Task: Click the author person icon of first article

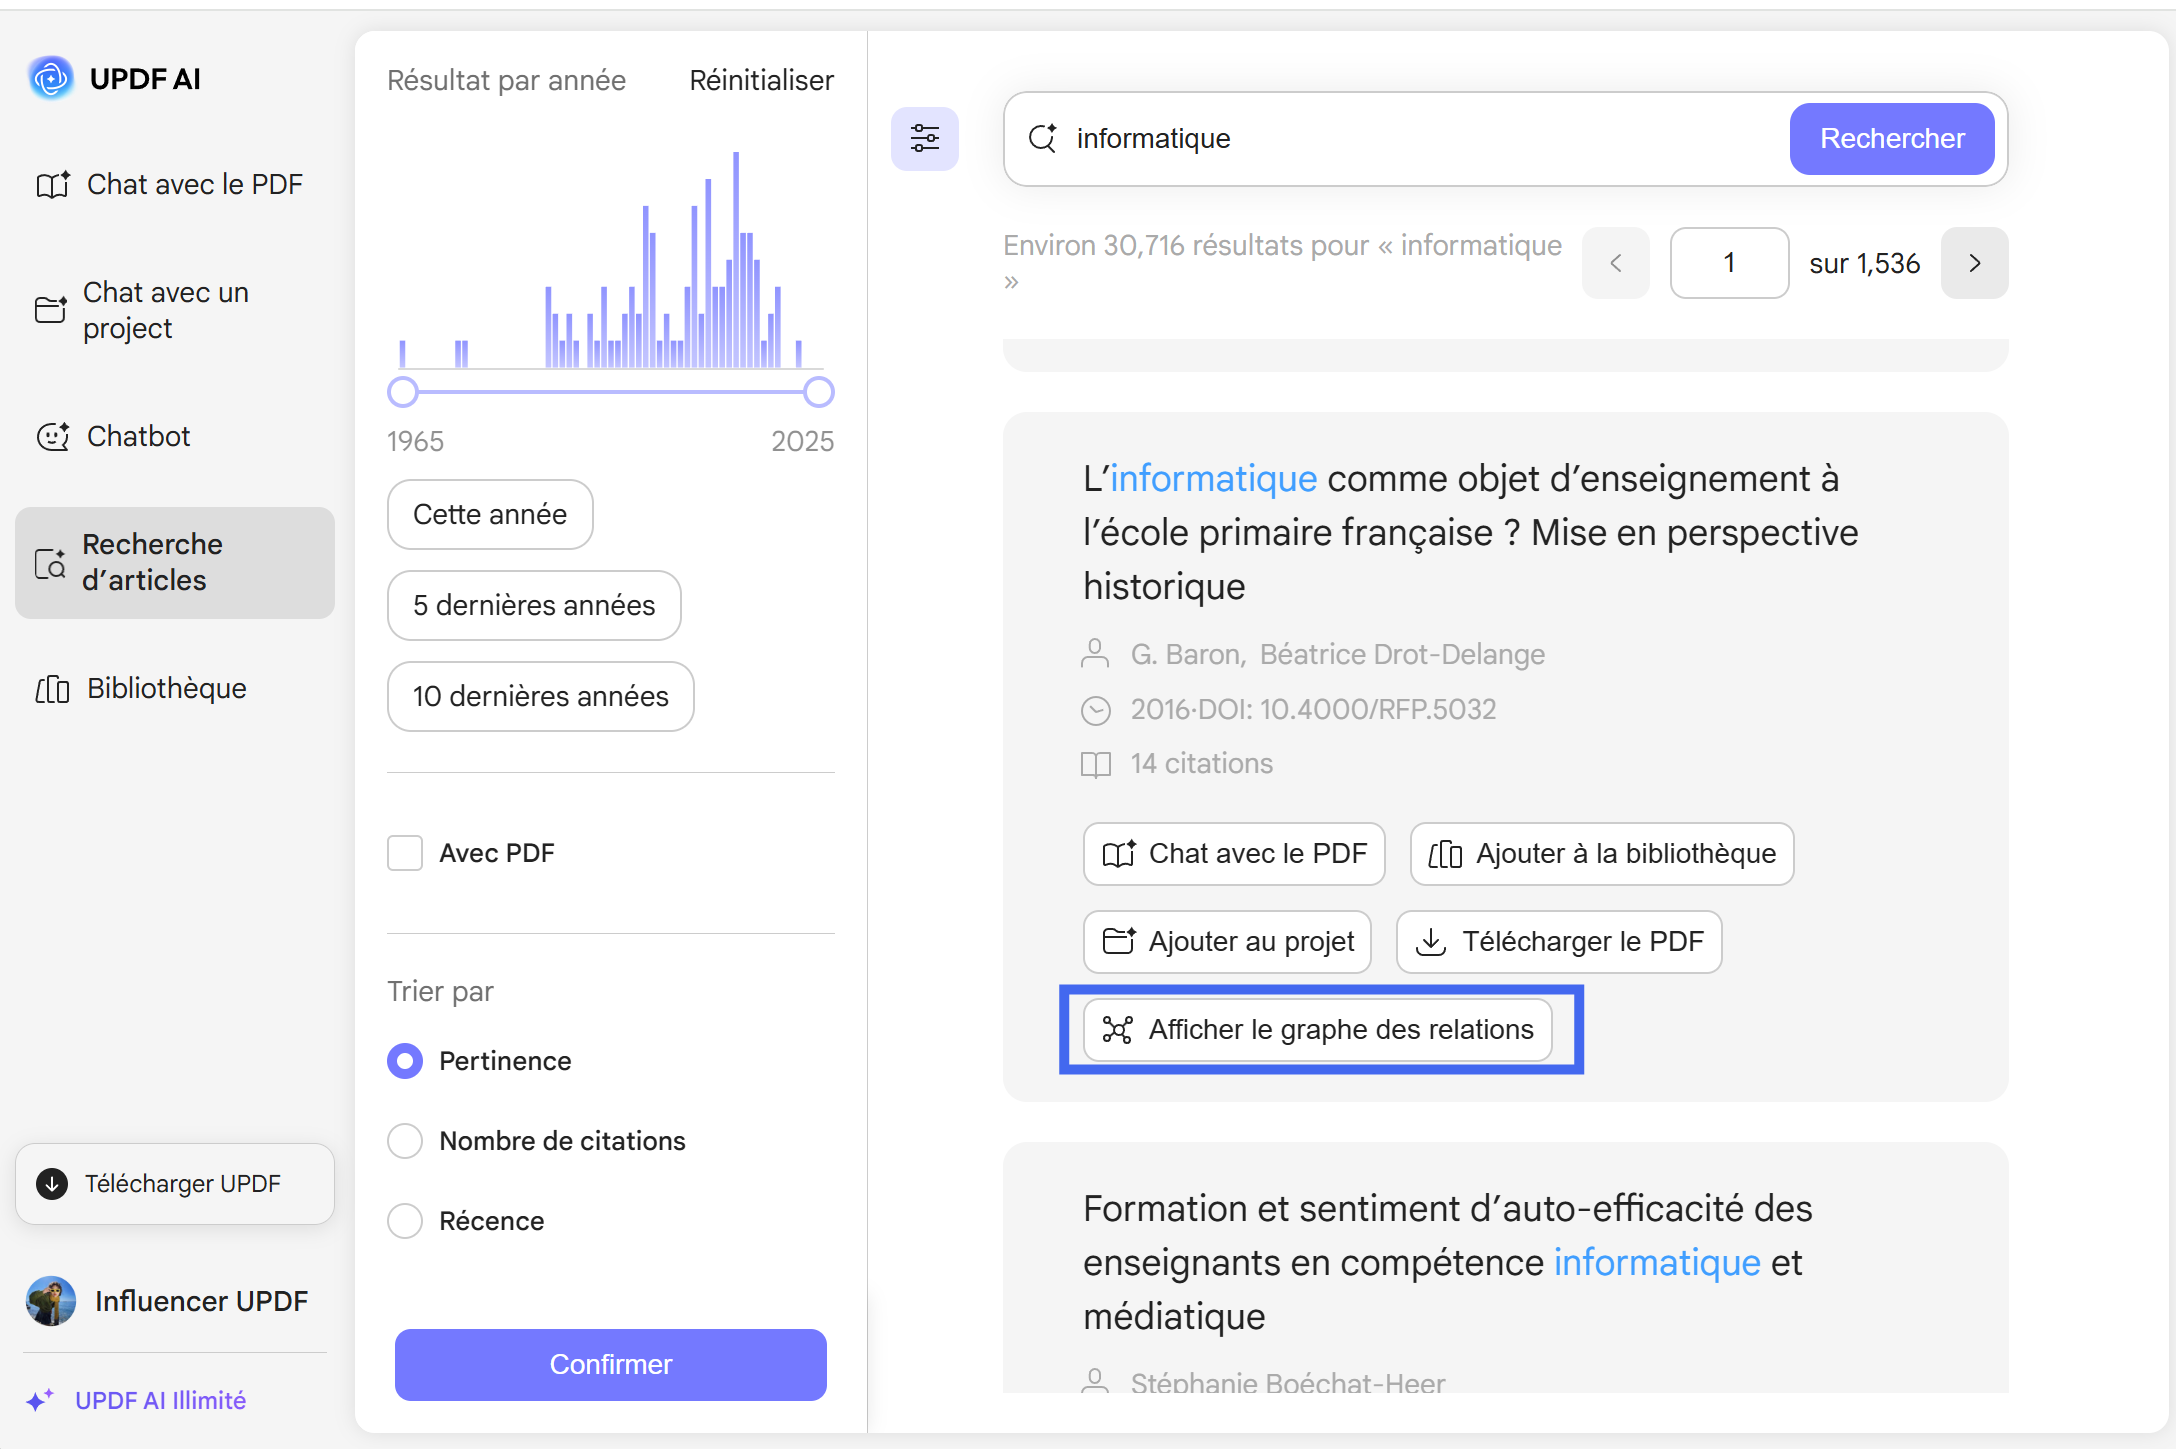Action: (1096, 654)
